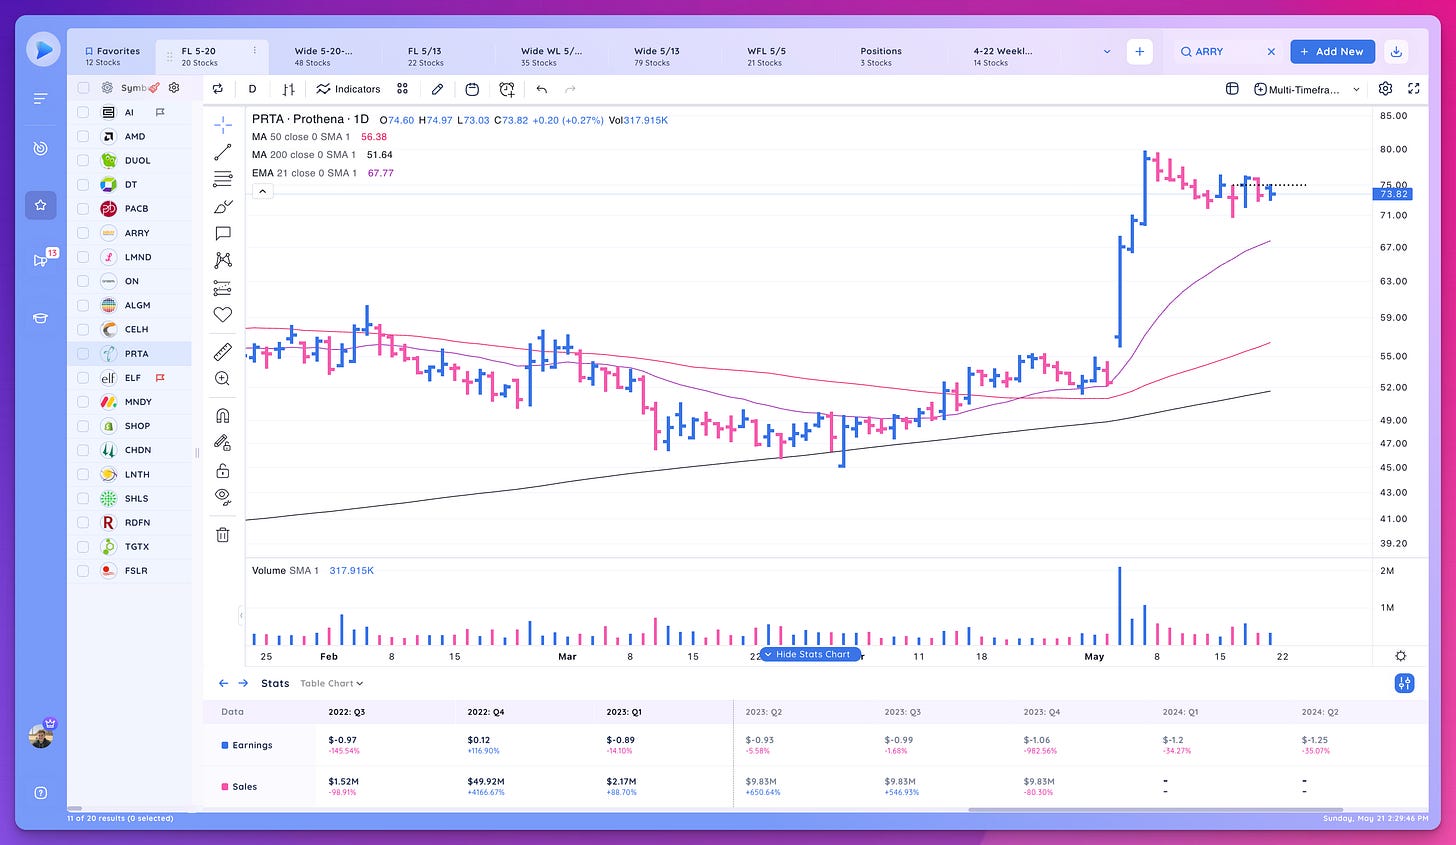Select the price range prediction tool
The width and height of the screenshot is (1456, 845).
(x=223, y=288)
